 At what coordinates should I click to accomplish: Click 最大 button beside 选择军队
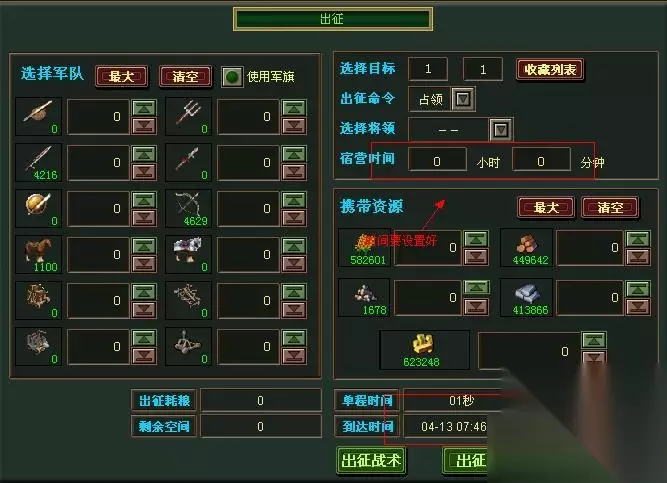(122, 77)
